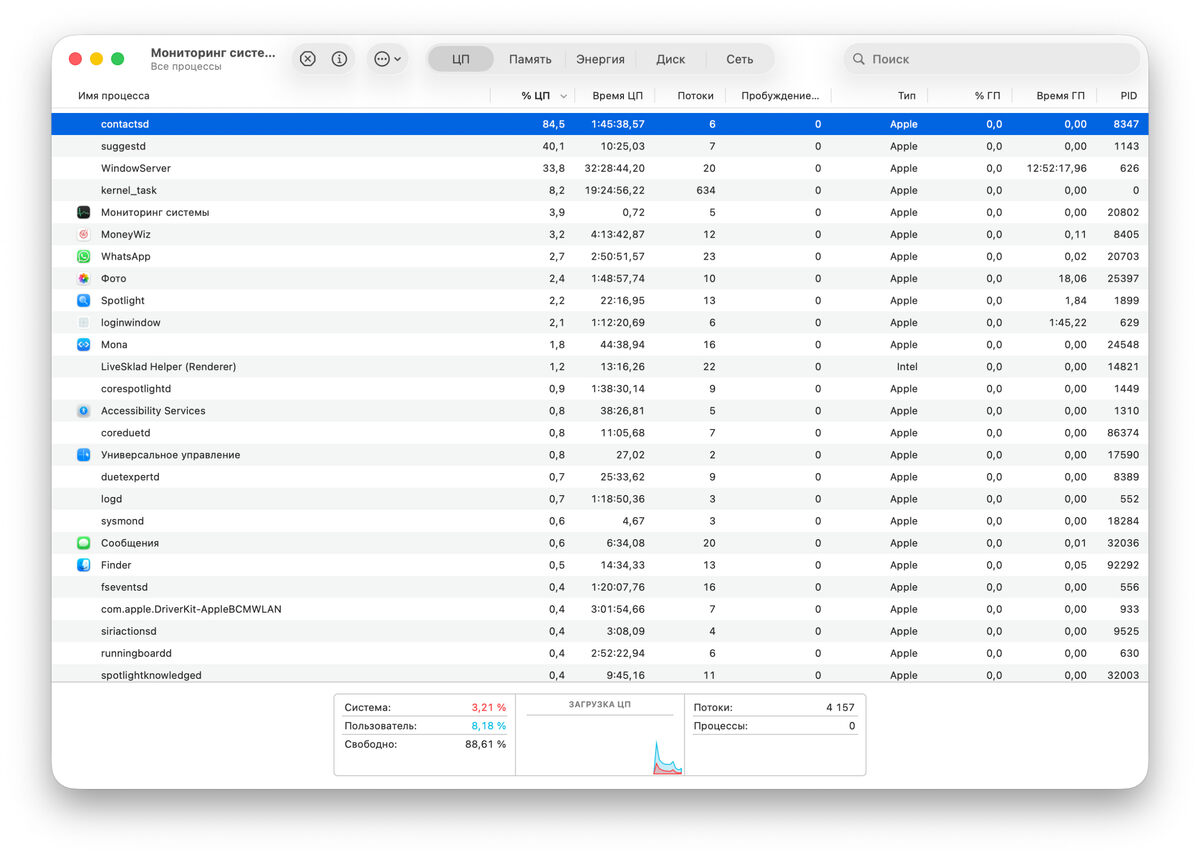
Task: Click PID value 86374
Action: pyautogui.click(x=1123, y=433)
